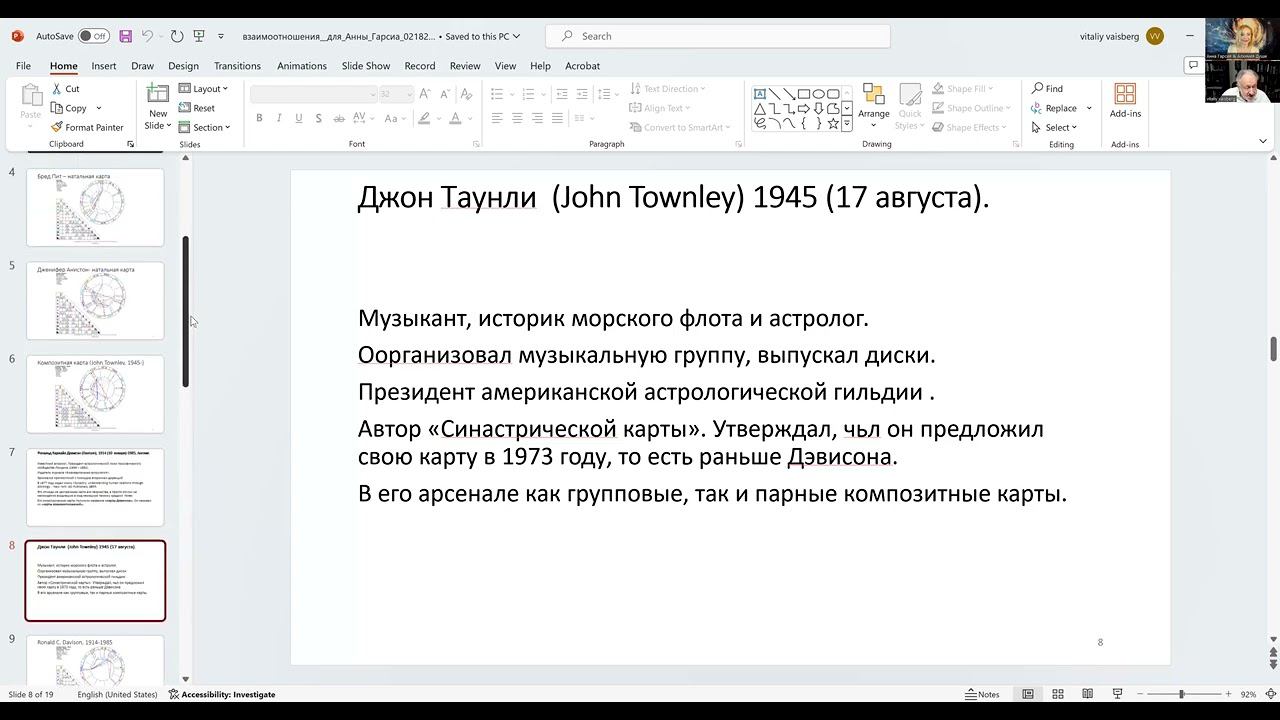
Task: Click the main editor vertical scrollbar thumb
Action: [1273, 350]
